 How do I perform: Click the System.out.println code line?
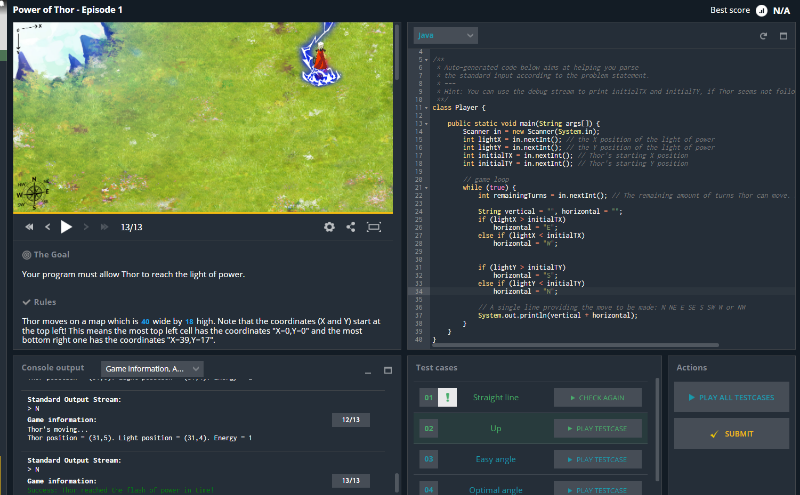[558, 315]
